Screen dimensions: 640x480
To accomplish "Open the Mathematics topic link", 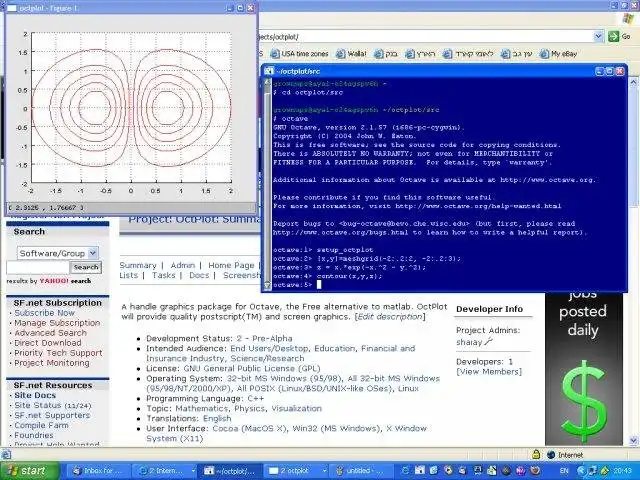I will pyautogui.click(x=202, y=409).
